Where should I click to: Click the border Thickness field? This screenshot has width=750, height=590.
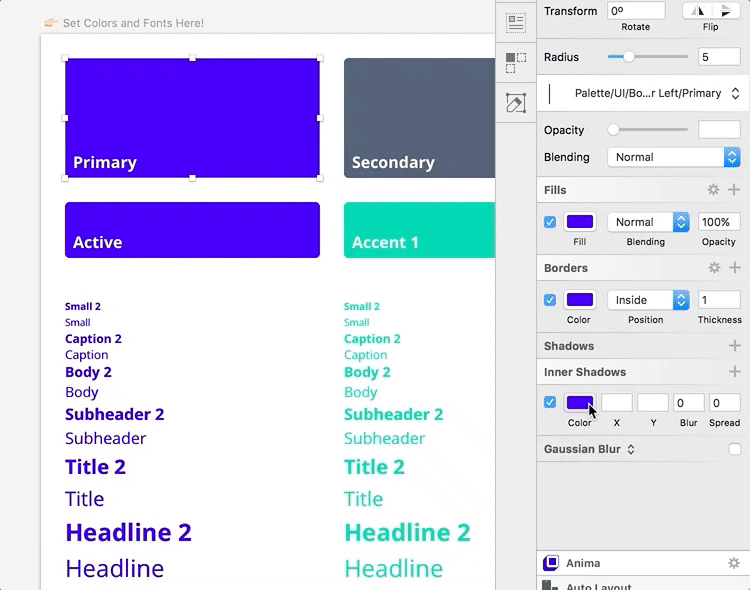[x=719, y=300]
